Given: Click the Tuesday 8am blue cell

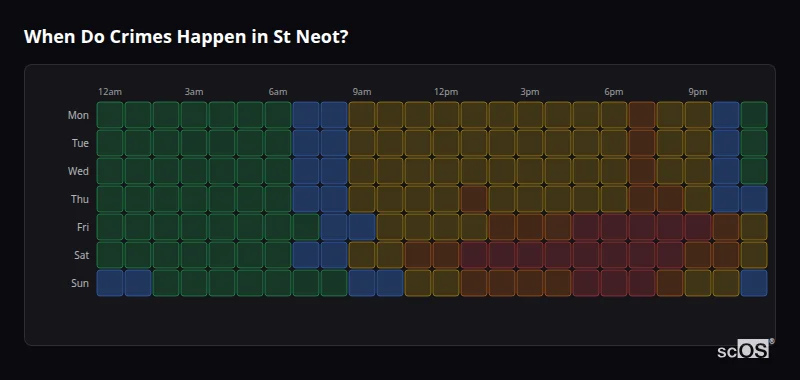Looking at the screenshot, I should (x=334, y=143).
